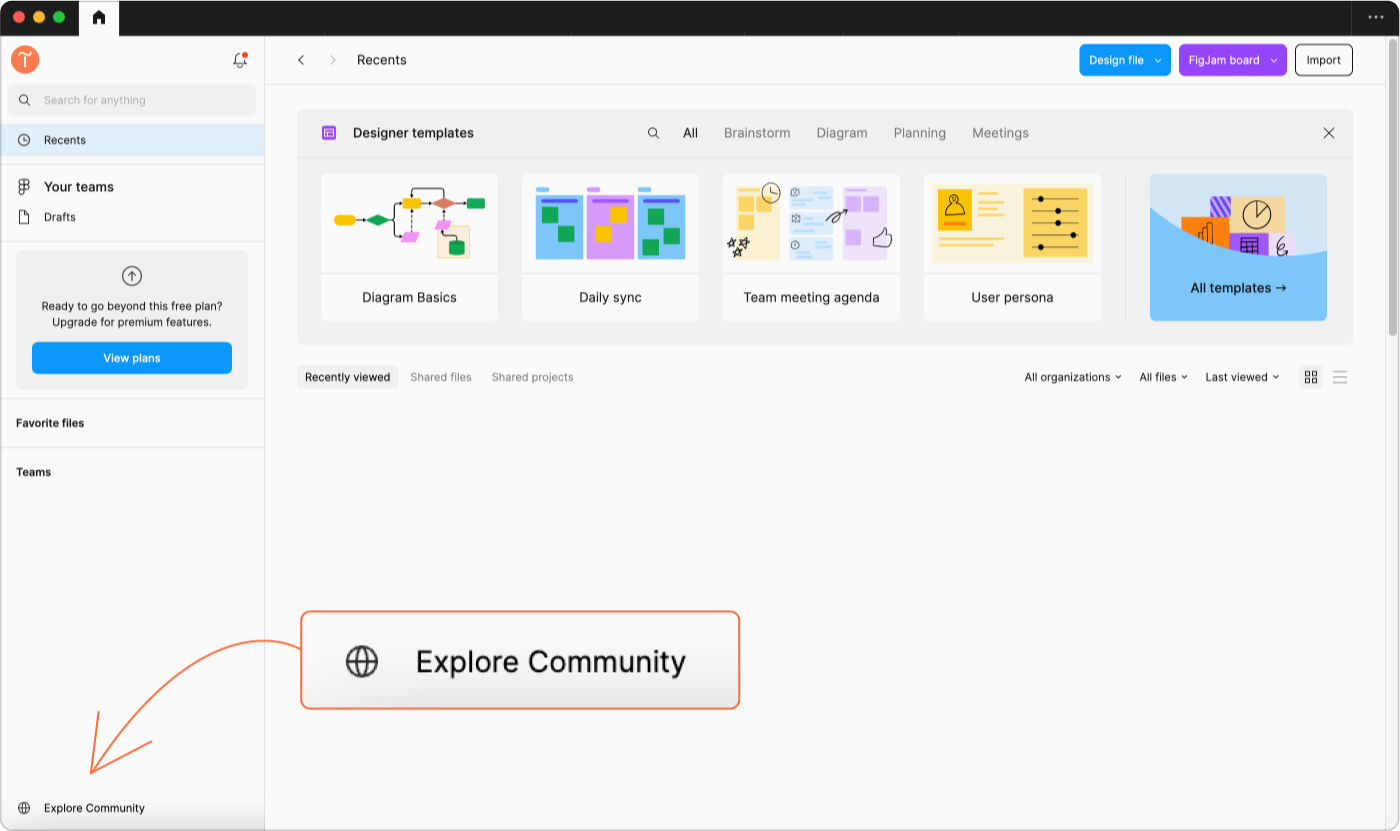The width and height of the screenshot is (1400, 831).
Task: Click the Figma logo beside Your teams
Action: click(24, 187)
